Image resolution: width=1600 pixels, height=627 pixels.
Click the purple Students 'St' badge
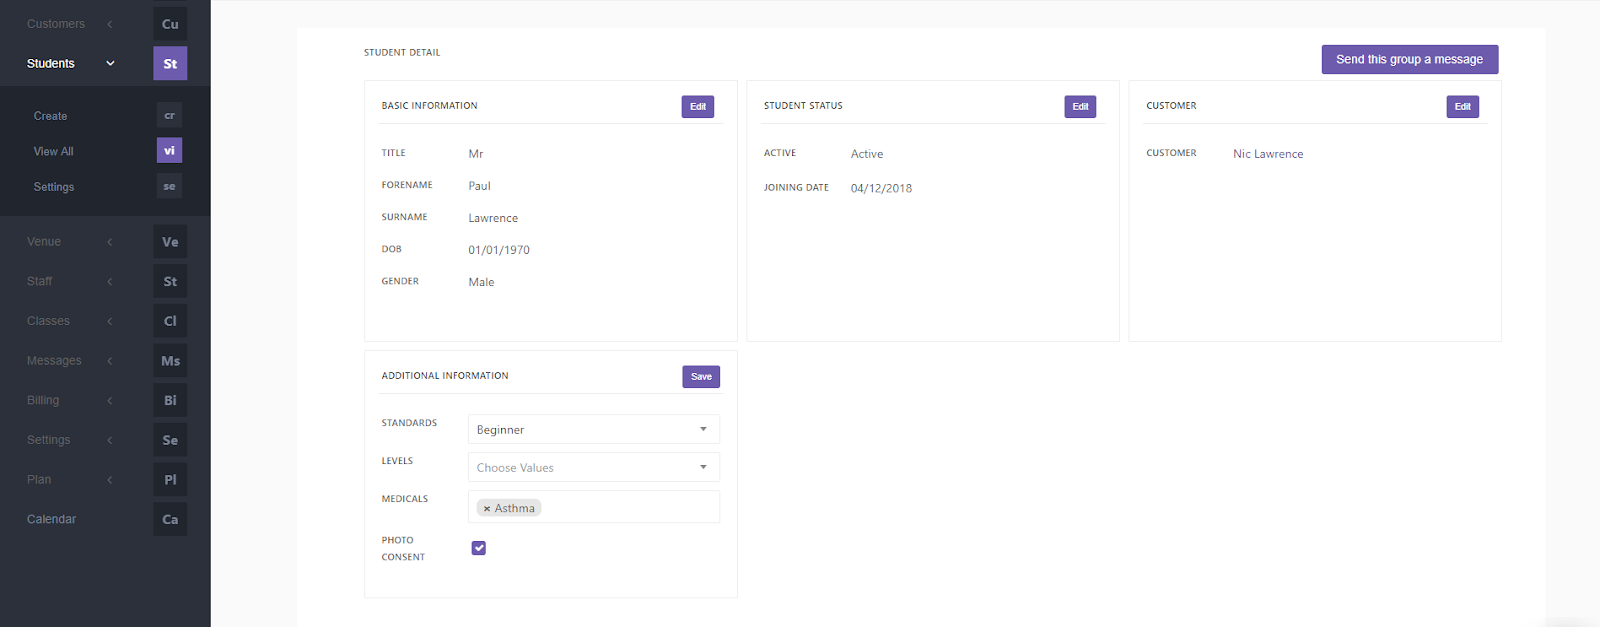pyautogui.click(x=170, y=63)
